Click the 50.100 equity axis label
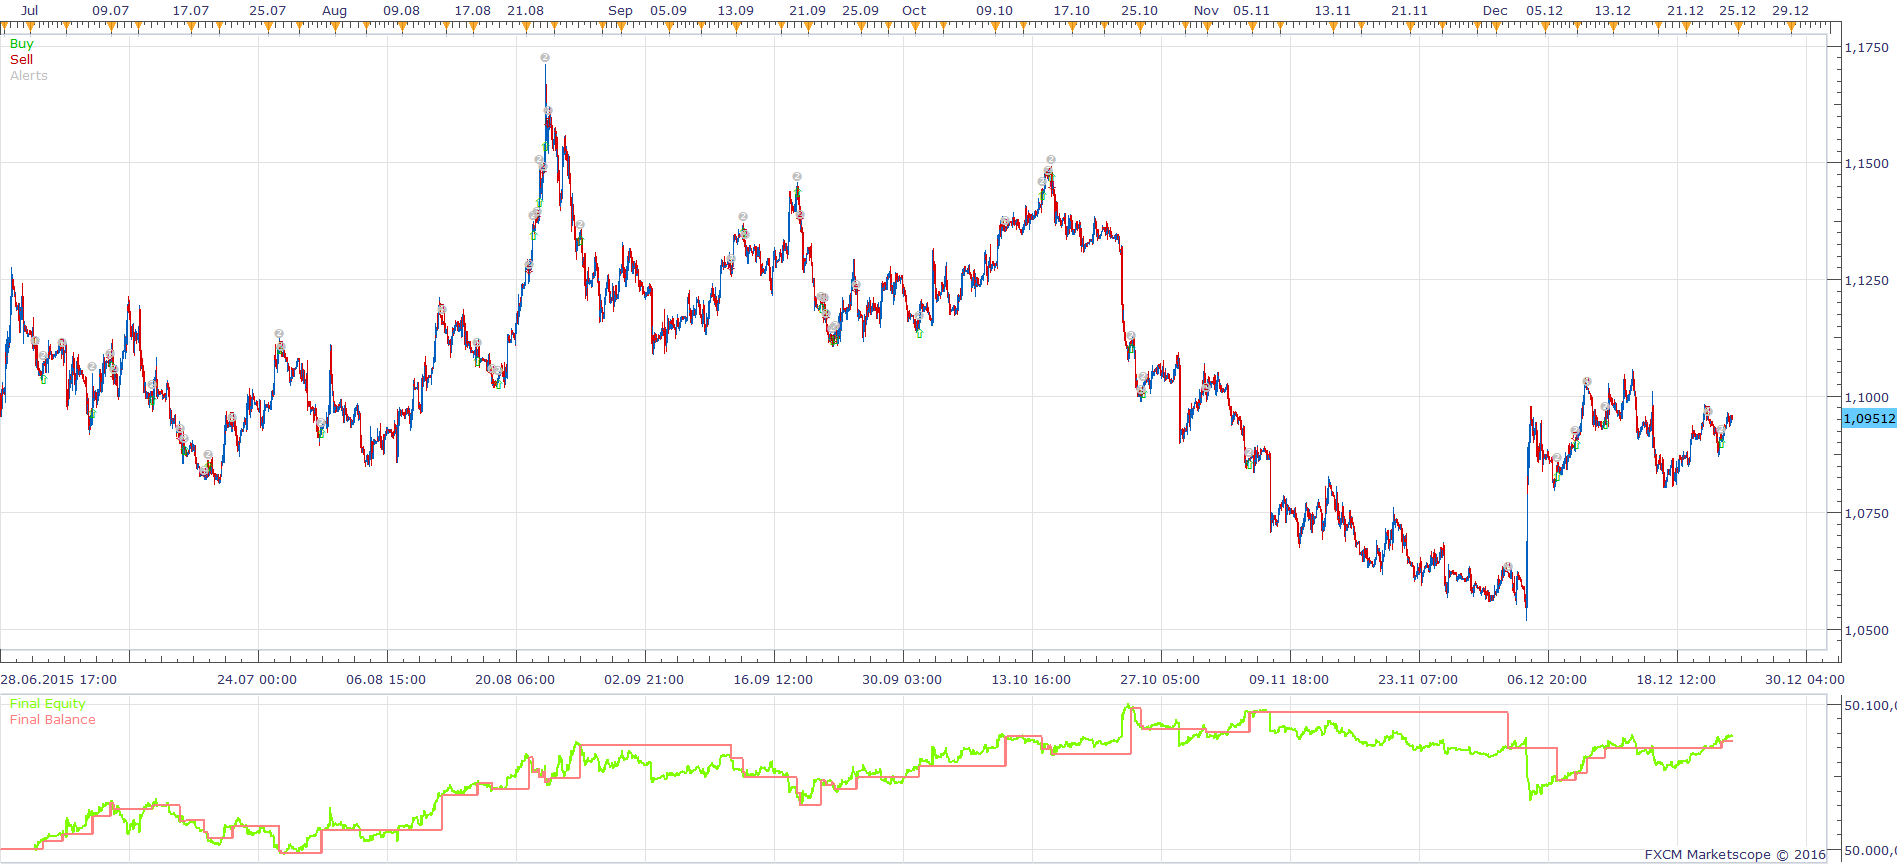The height and width of the screenshot is (864, 1899). (x=1870, y=706)
